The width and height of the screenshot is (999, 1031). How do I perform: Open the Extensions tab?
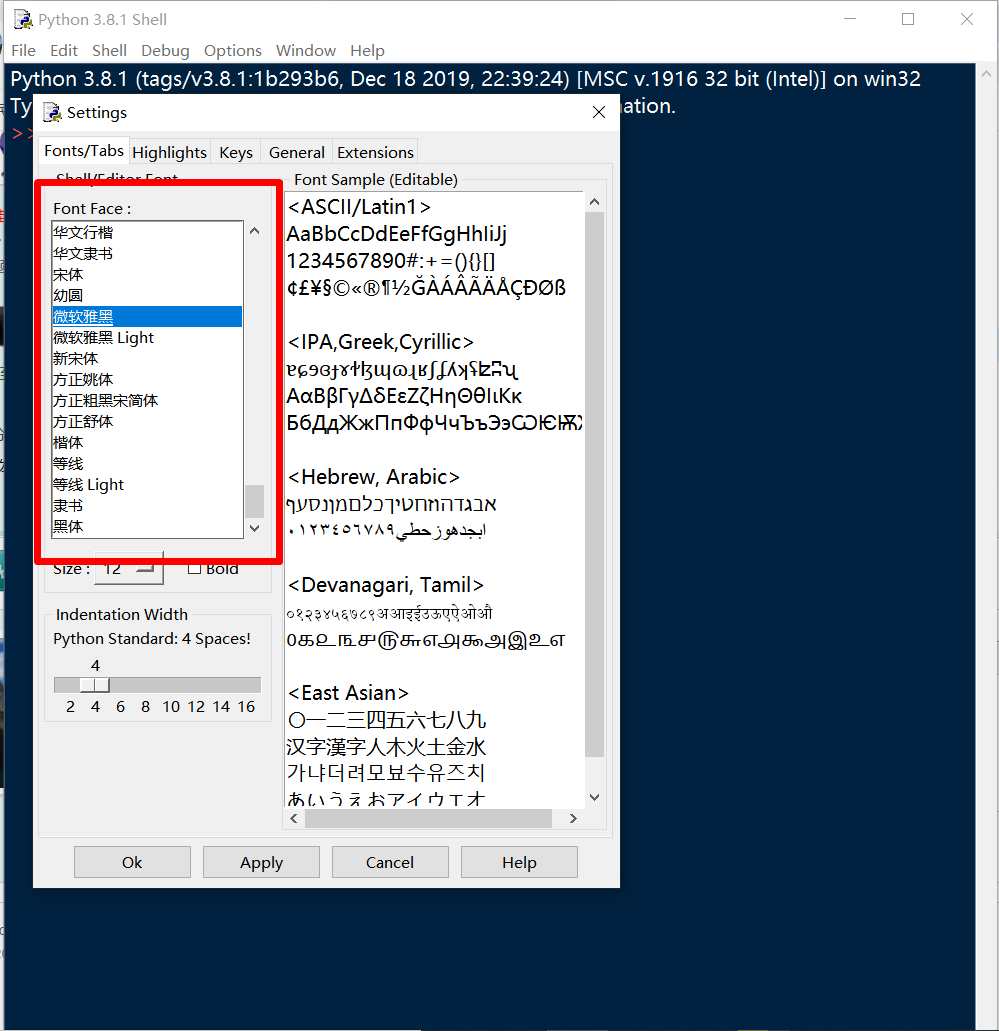(x=375, y=152)
